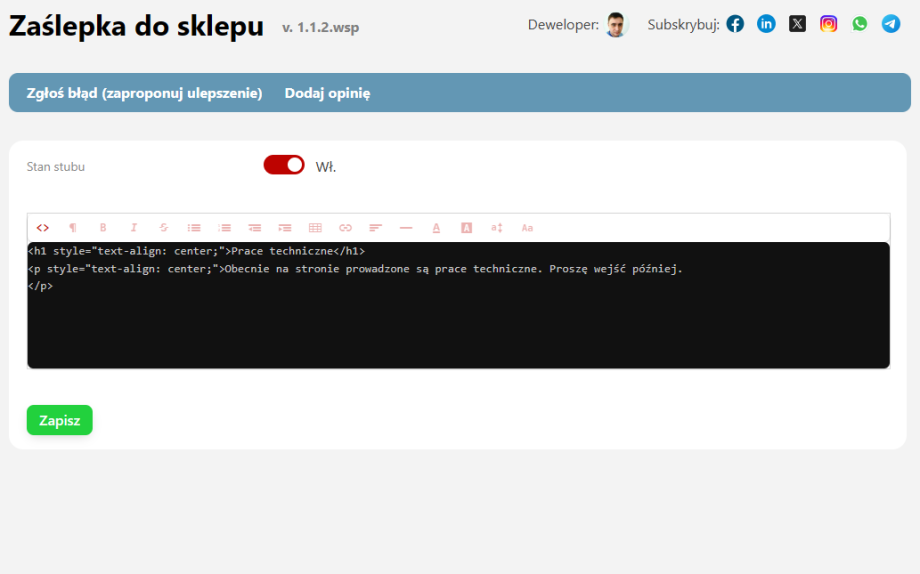
Task: Open the Dodaj opinię menu item
Action: point(327,93)
